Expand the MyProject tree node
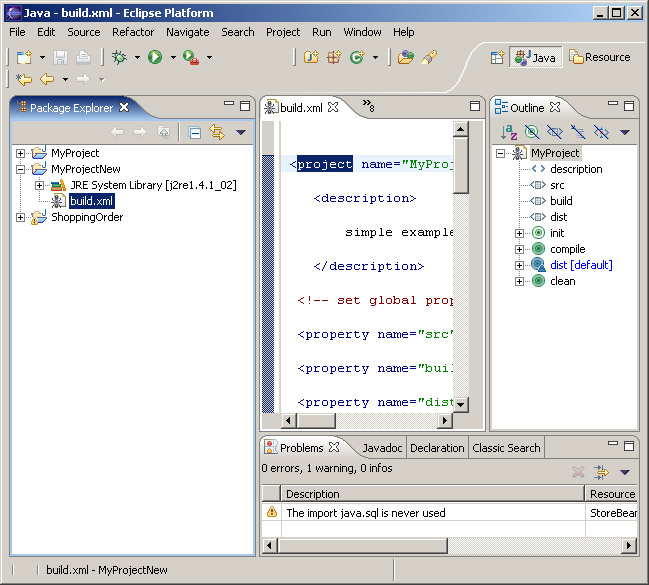Image resolution: width=649 pixels, height=585 pixels. point(21,153)
